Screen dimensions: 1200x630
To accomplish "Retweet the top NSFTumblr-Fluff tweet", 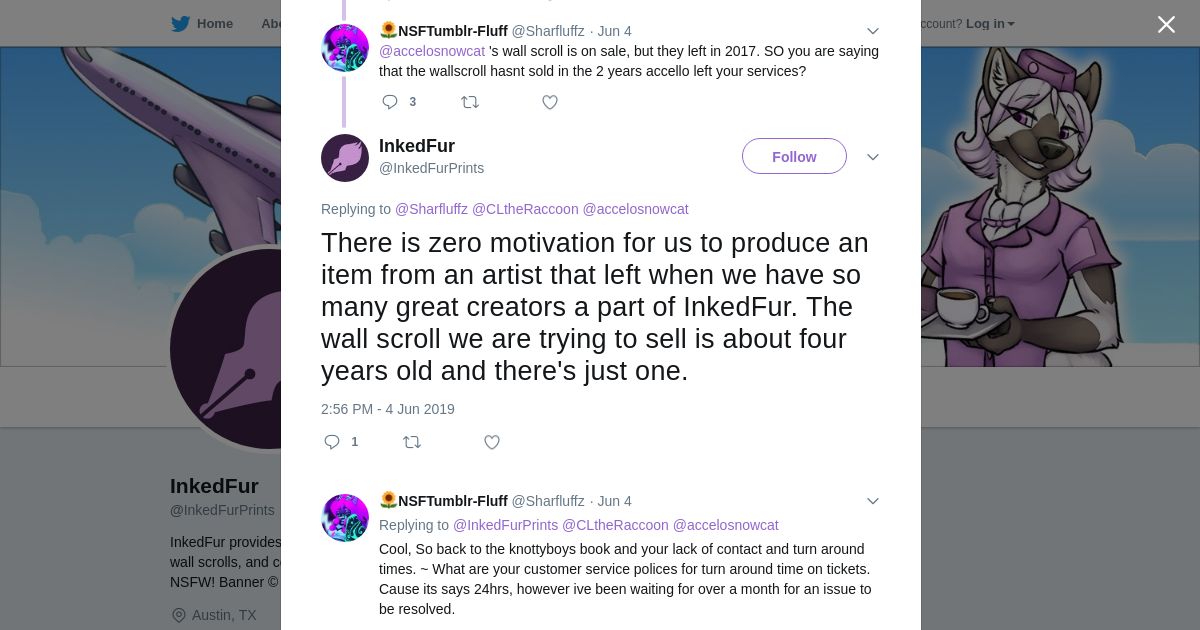I will 469,102.
